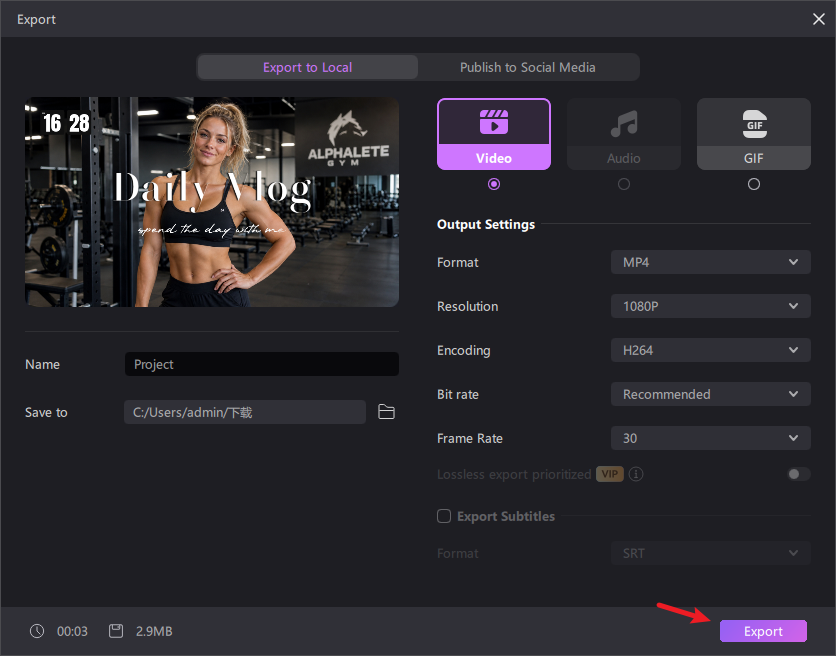Open the Resolution 1080P dropdown
Viewport: 836px width, 656px height.
click(x=711, y=306)
